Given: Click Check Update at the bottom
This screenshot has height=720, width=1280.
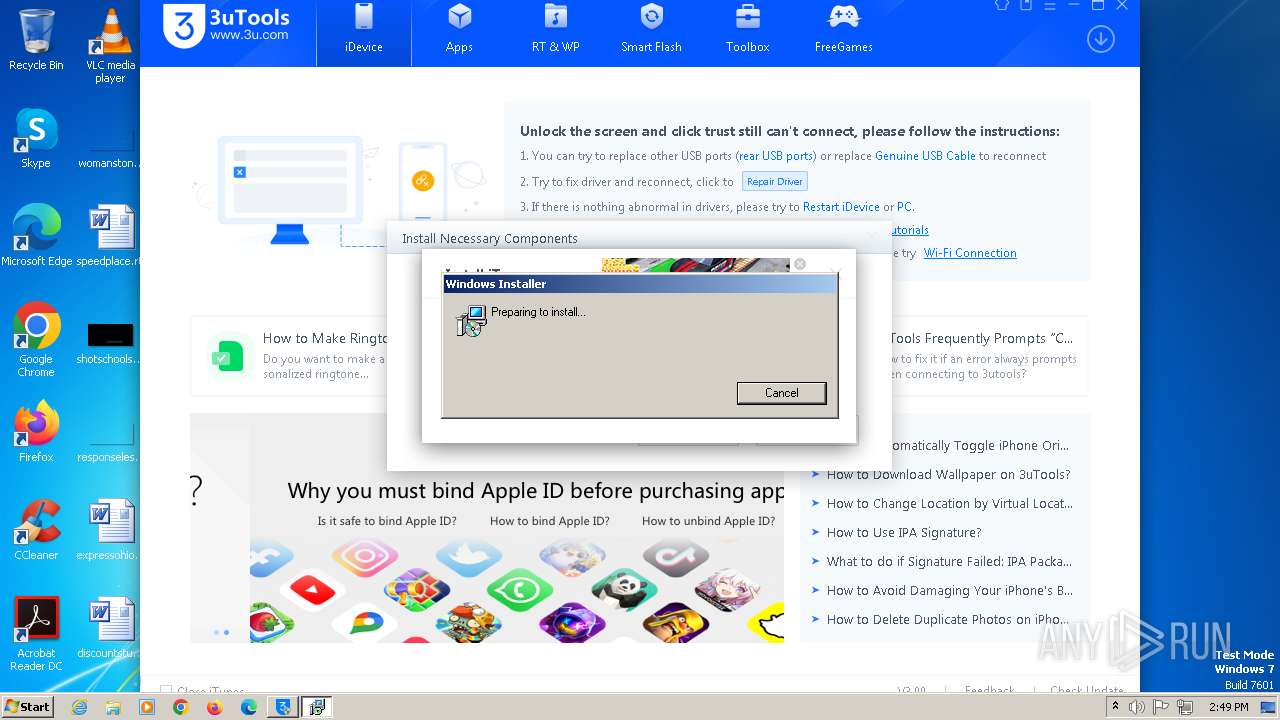Looking at the screenshot, I should coord(1086,690).
